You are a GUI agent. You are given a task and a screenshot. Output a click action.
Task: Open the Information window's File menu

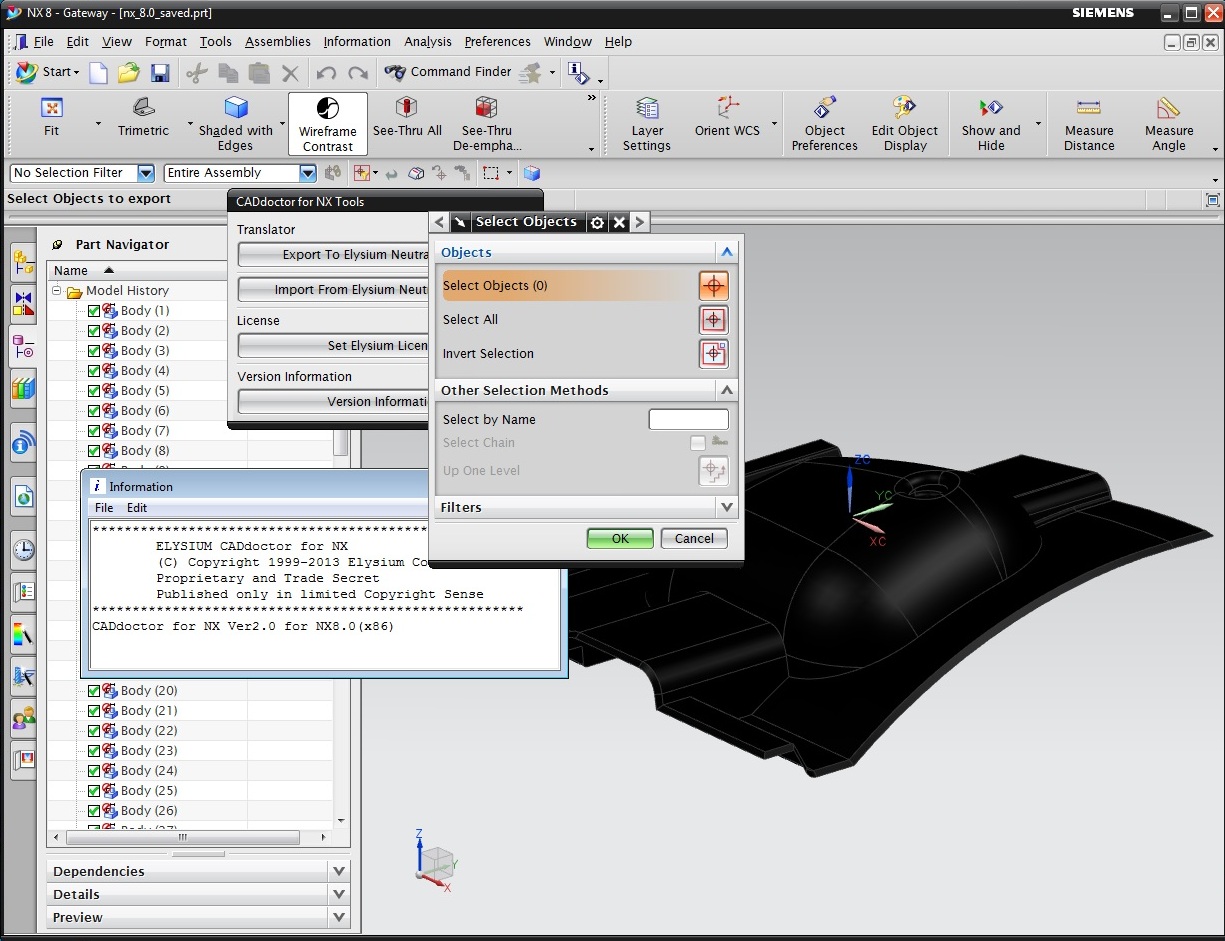104,508
